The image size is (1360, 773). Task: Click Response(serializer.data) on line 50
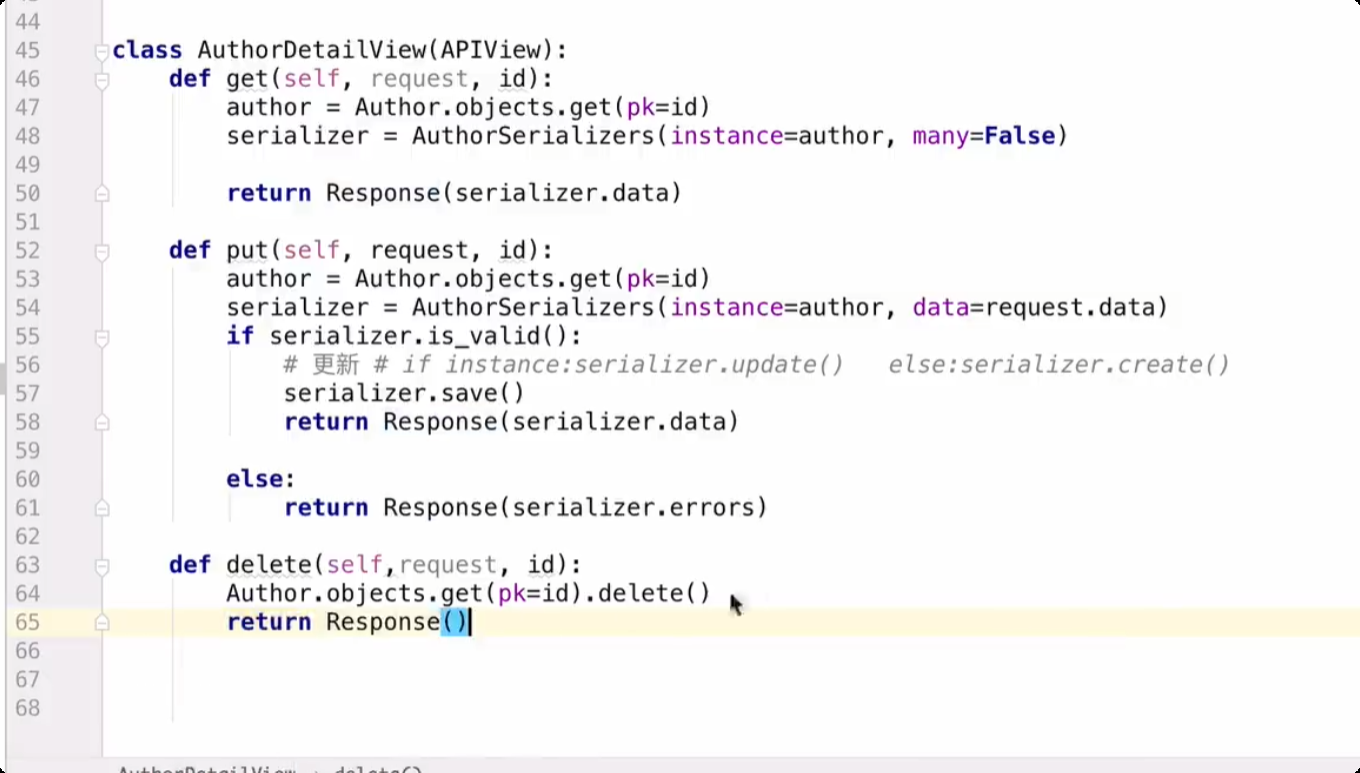pyautogui.click(x=504, y=193)
